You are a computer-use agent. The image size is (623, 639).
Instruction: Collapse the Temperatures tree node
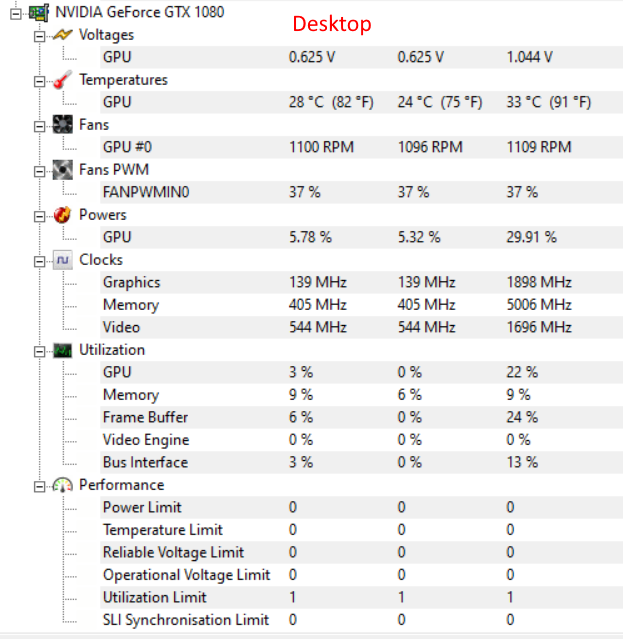click(39, 80)
